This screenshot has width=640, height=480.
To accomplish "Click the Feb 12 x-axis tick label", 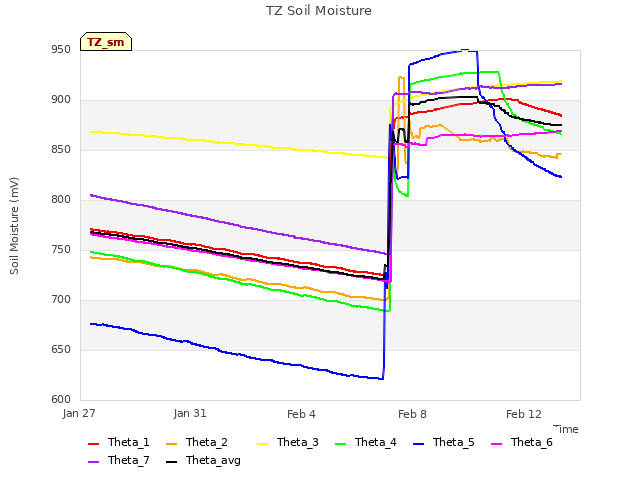I will (x=524, y=414).
